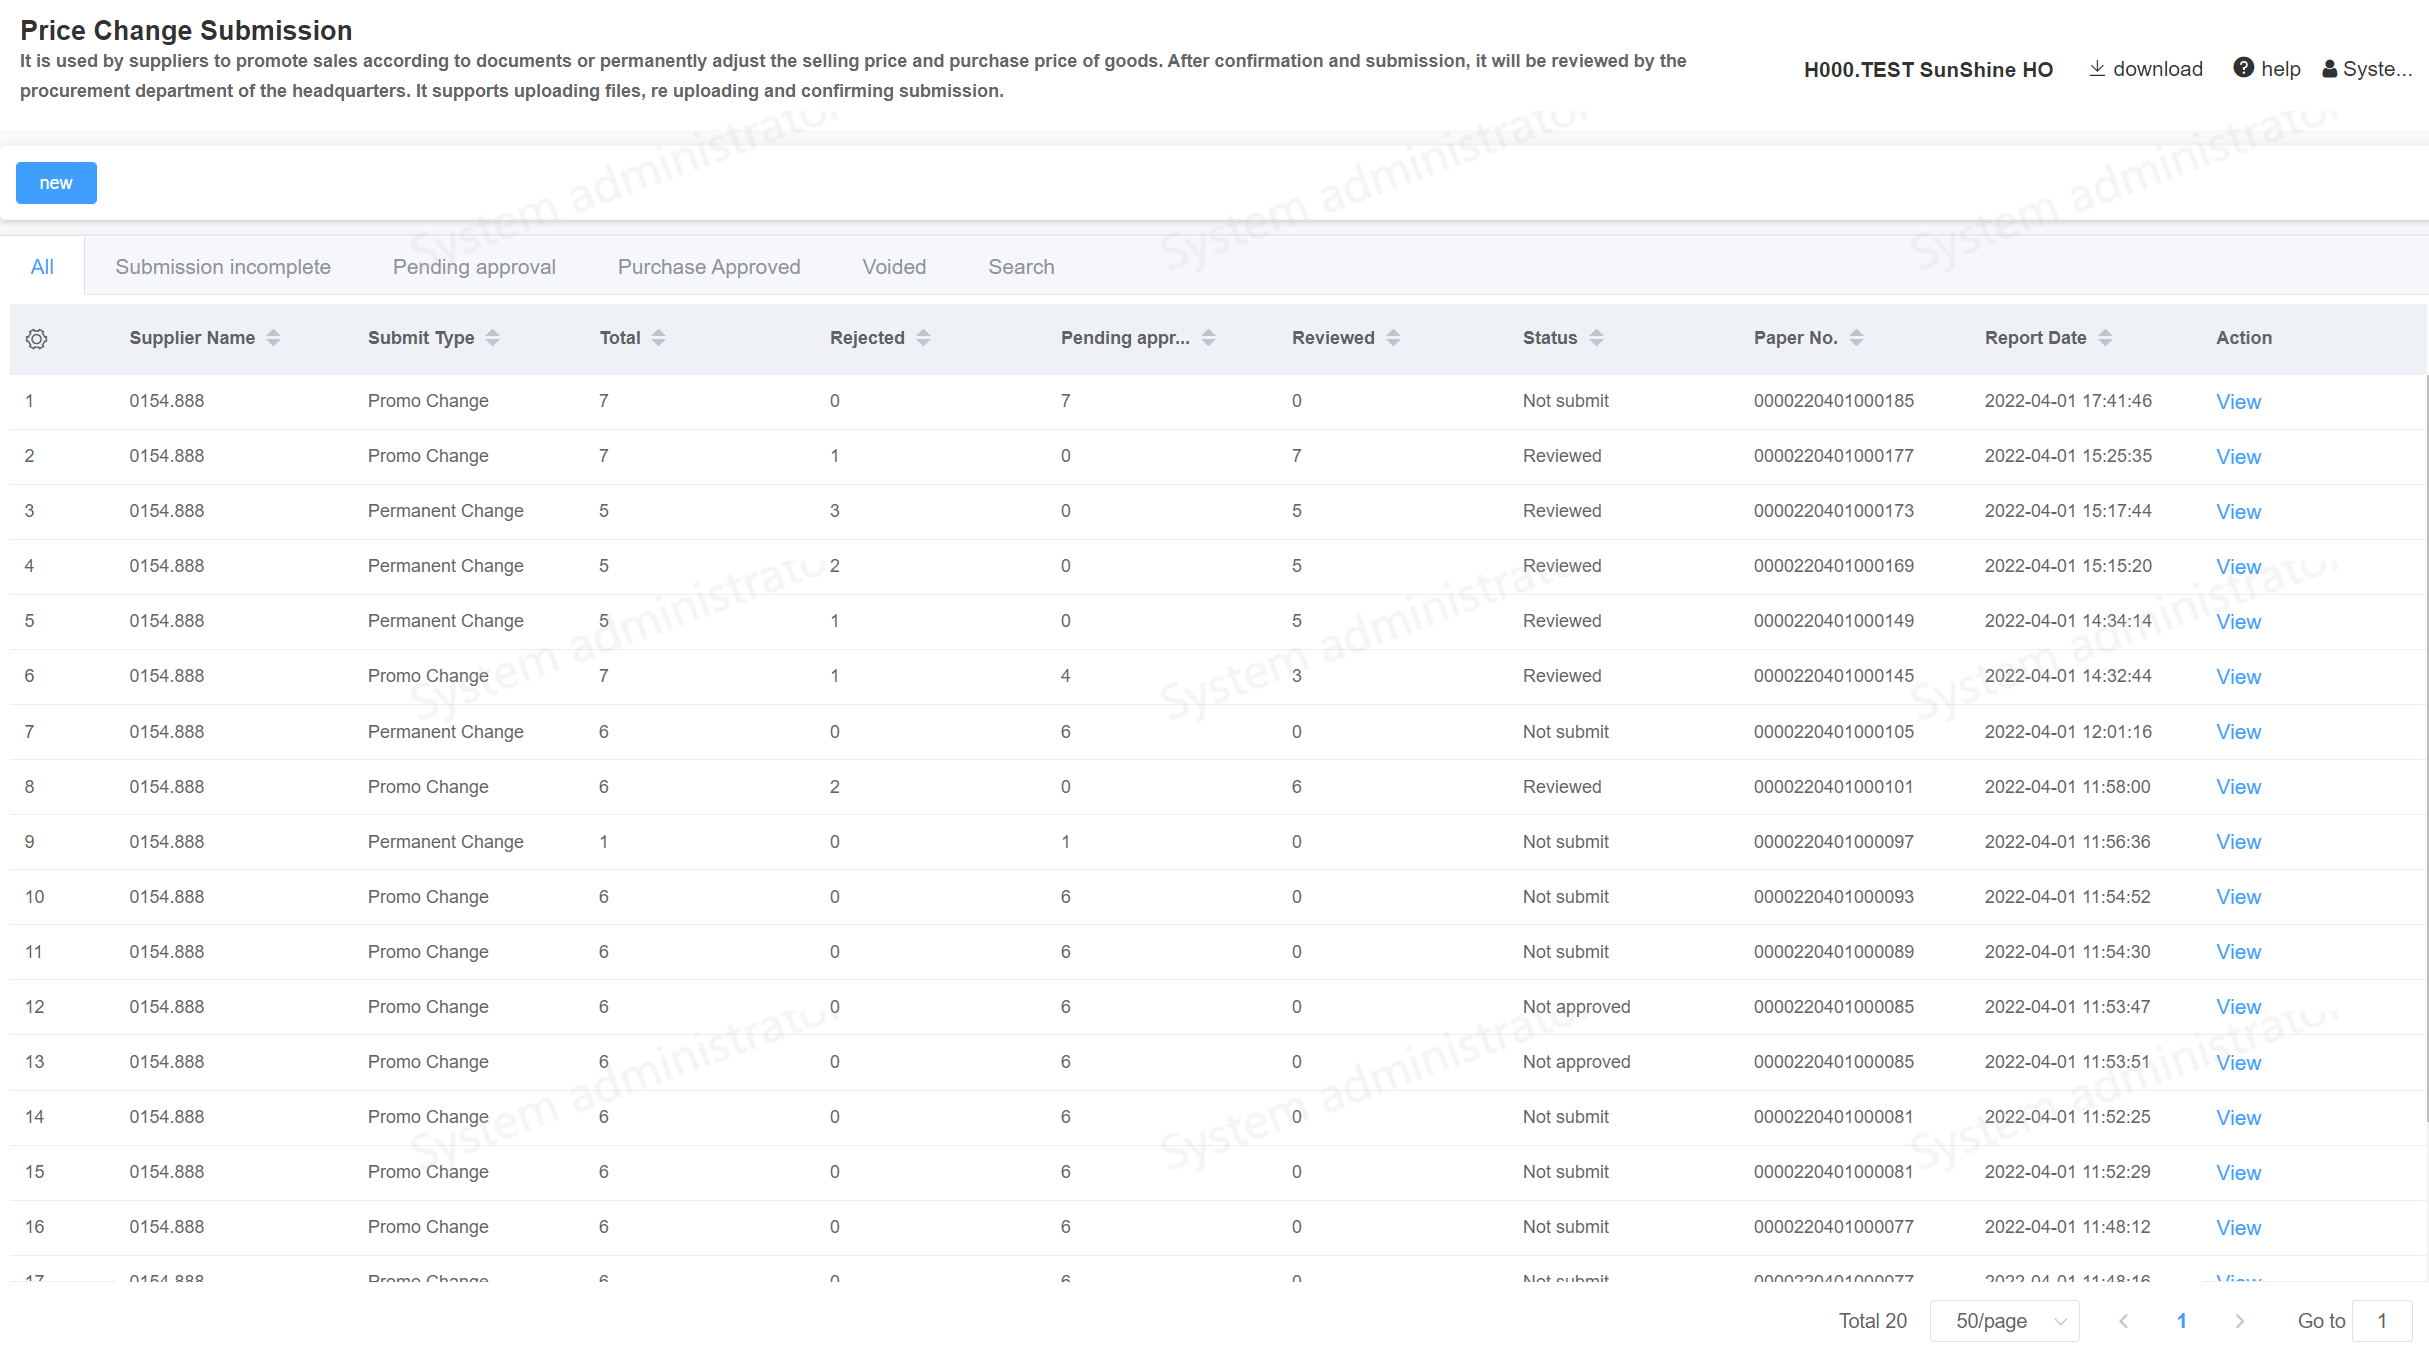Image resolution: width=2429 pixels, height=1365 pixels.
Task: Open table column settings gear icon
Action: (x=37, y=339)
